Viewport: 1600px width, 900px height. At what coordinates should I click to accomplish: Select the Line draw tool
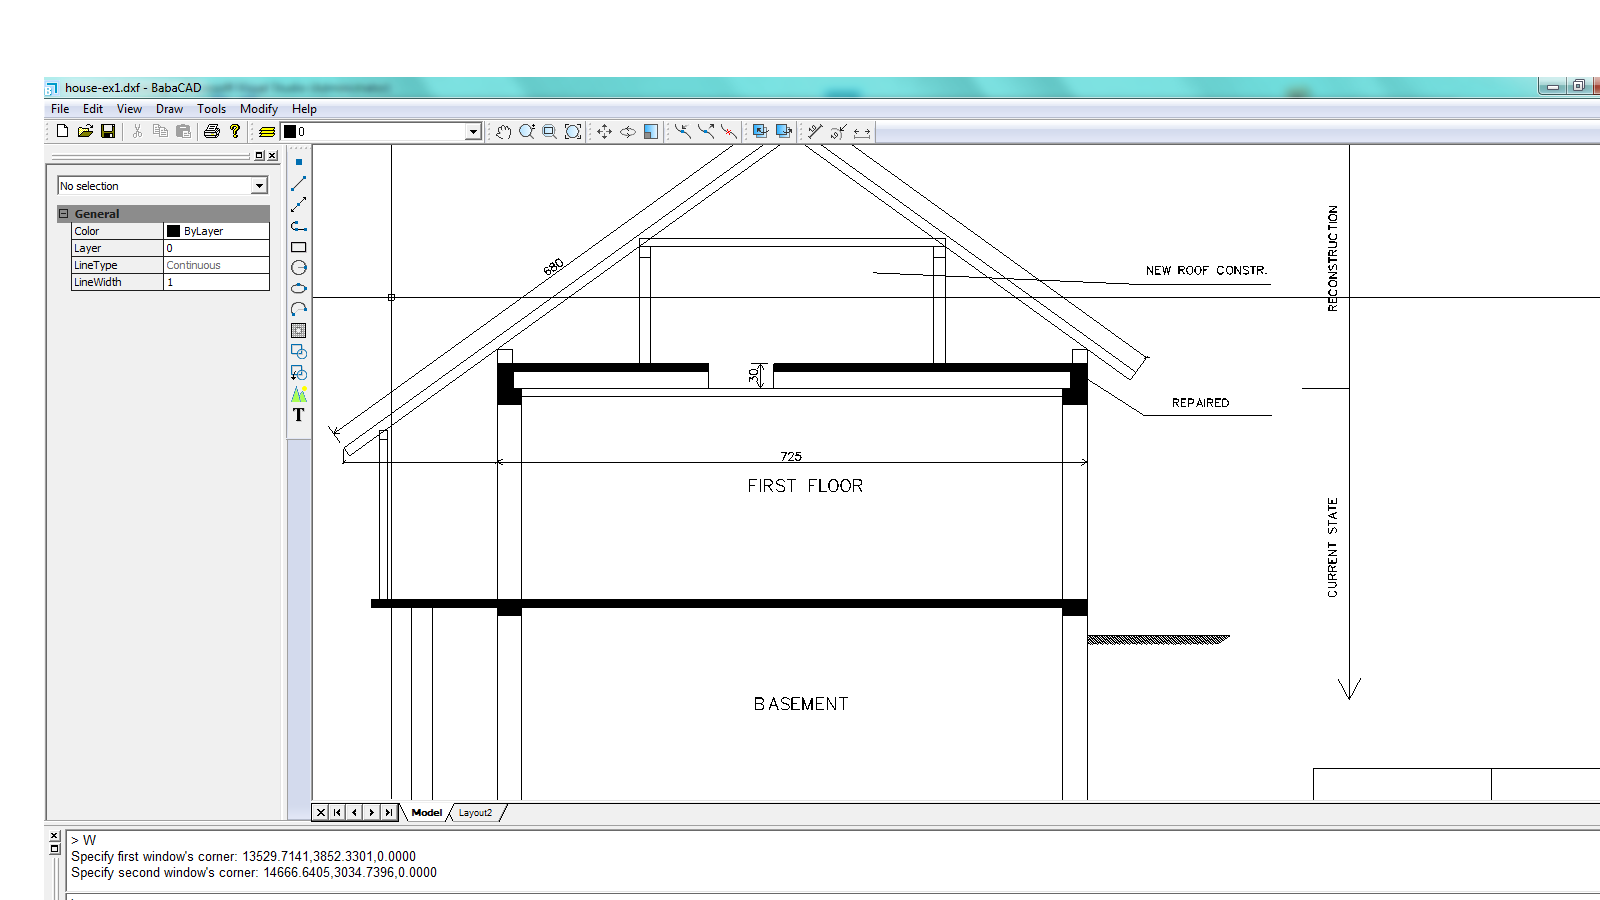[298, 184]
